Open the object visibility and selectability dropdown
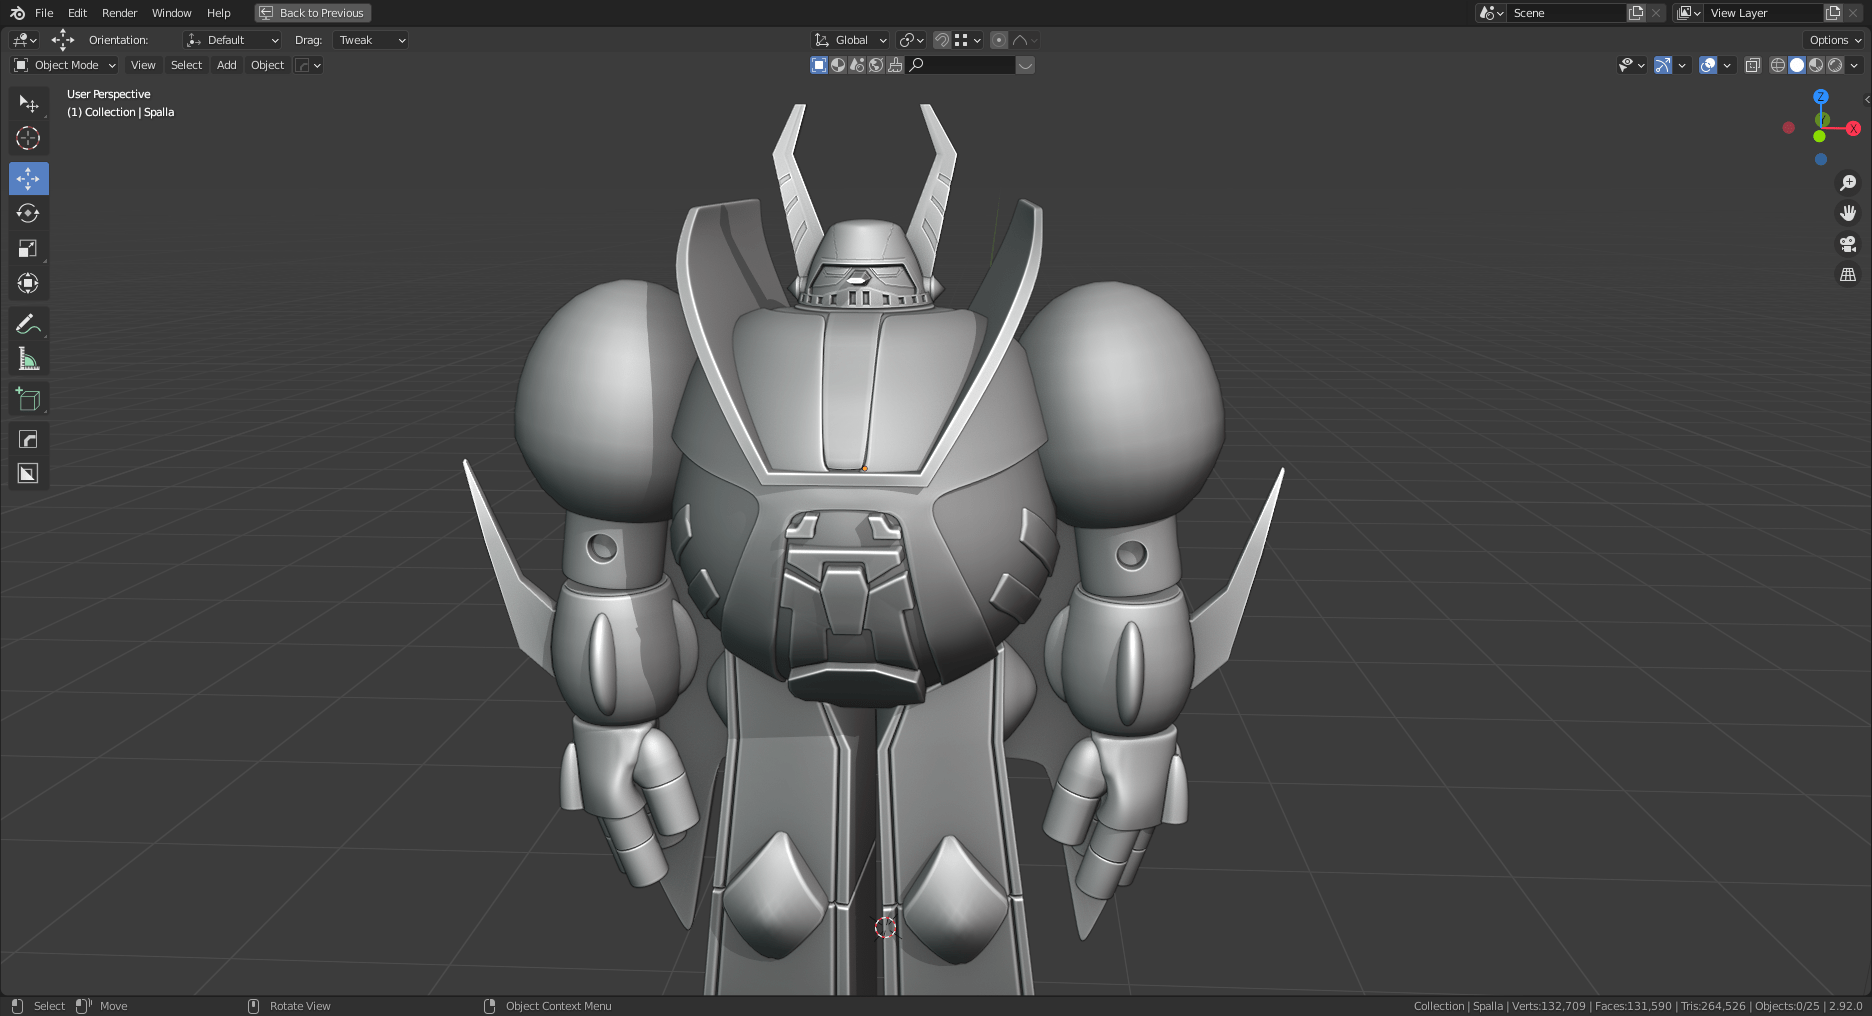The width and height of the screenshot is (1872, 1016). coord(1632,65)
